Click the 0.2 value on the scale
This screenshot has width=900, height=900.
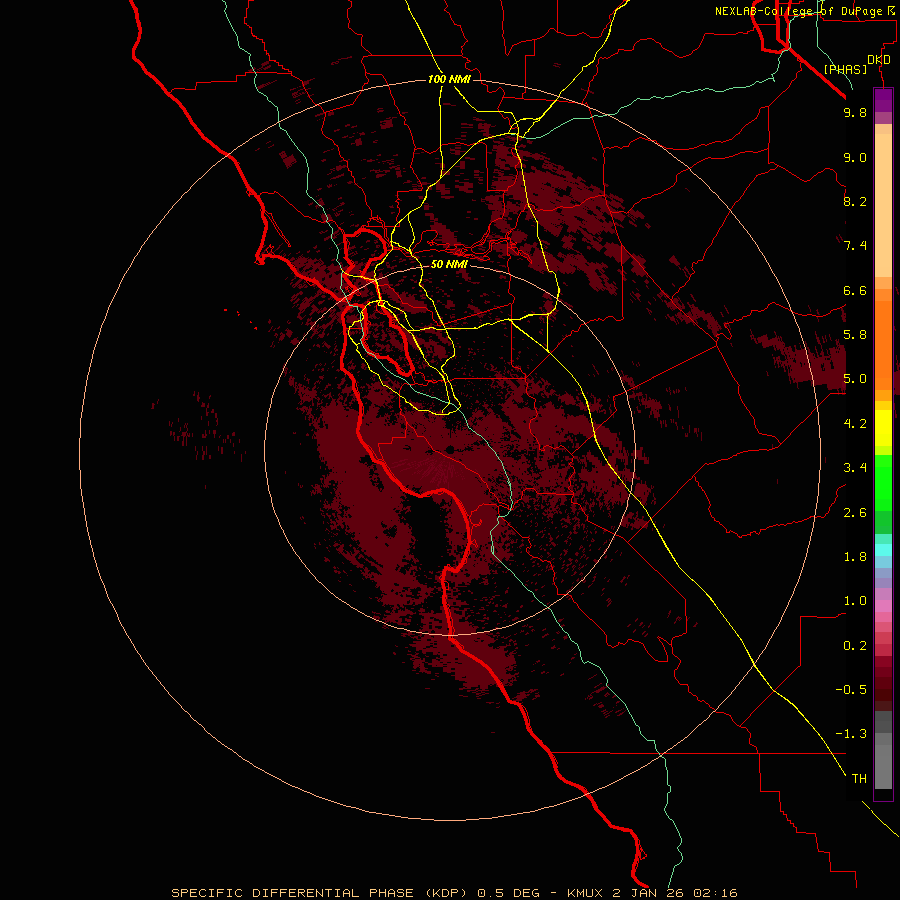[x=855, y=646]
